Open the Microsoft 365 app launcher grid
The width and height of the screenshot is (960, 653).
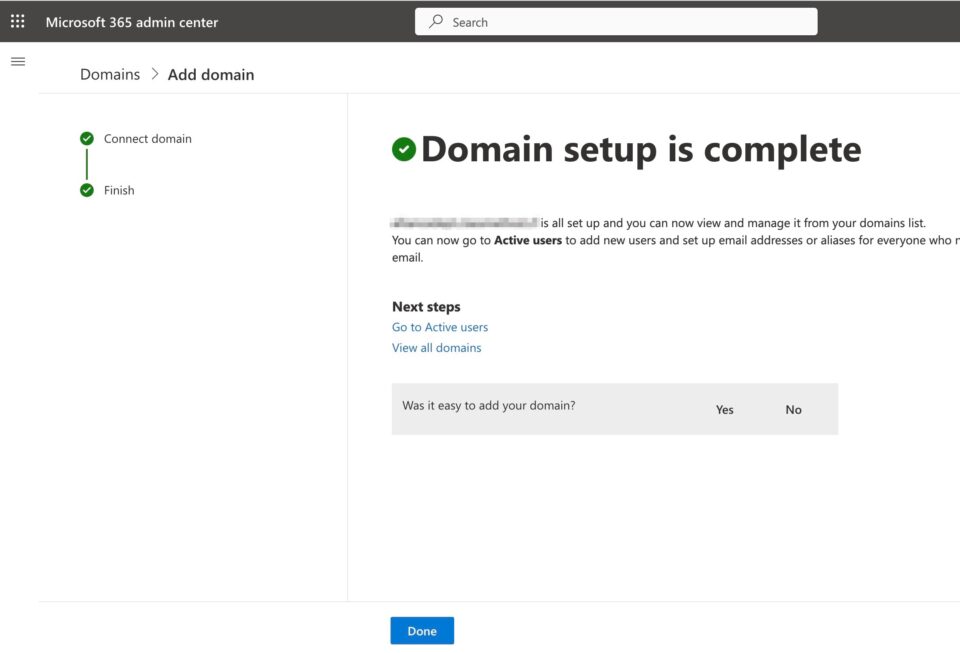point(17,21)
